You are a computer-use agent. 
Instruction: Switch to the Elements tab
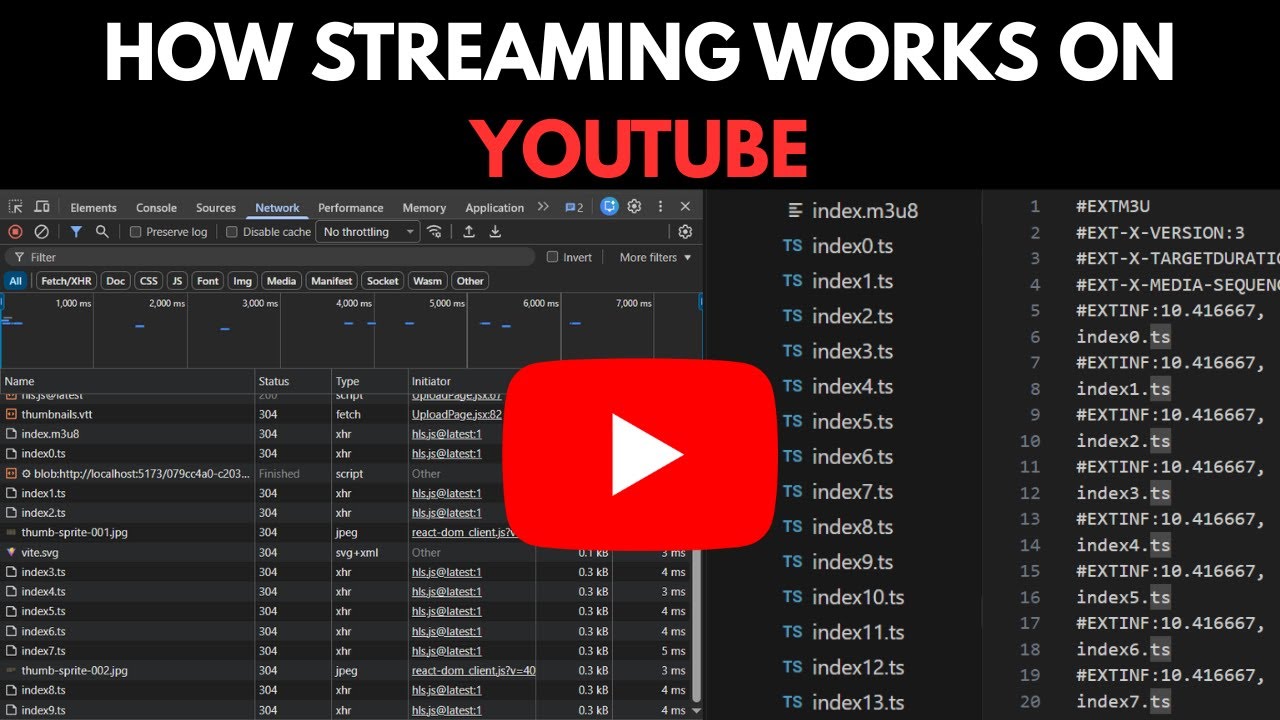(94, 208)
